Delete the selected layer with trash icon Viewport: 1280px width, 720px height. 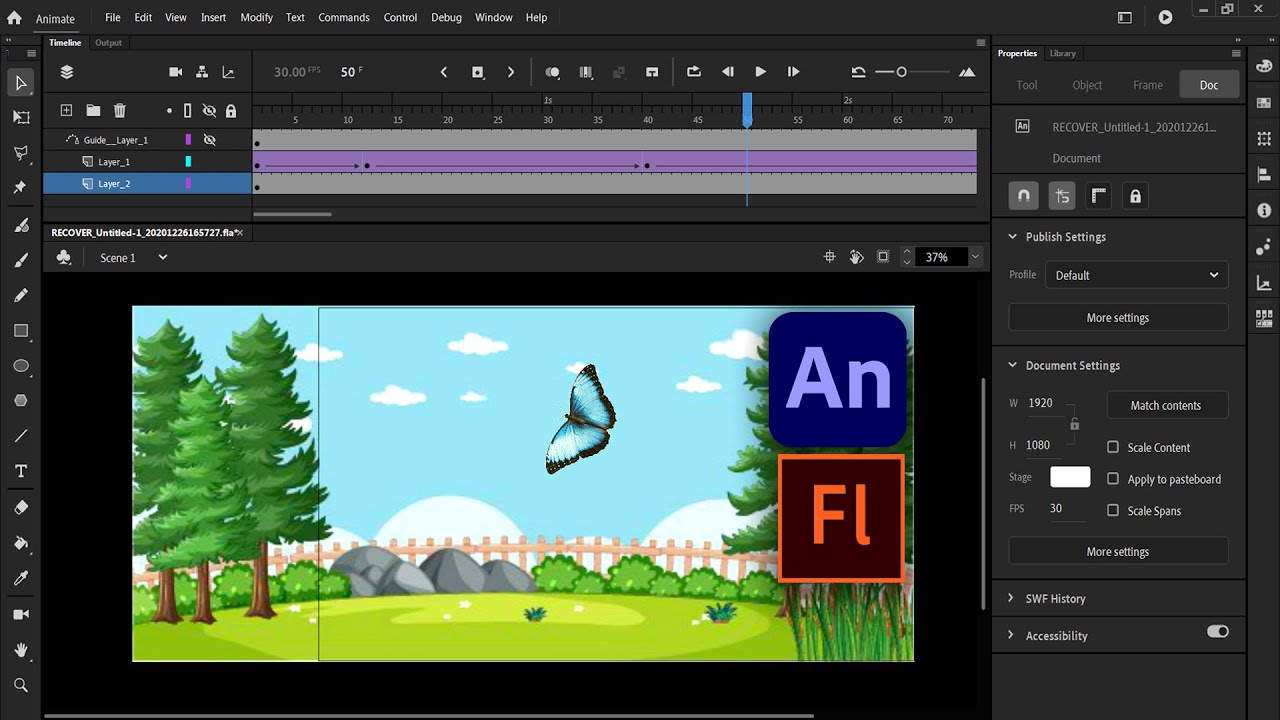click(120, 110)
